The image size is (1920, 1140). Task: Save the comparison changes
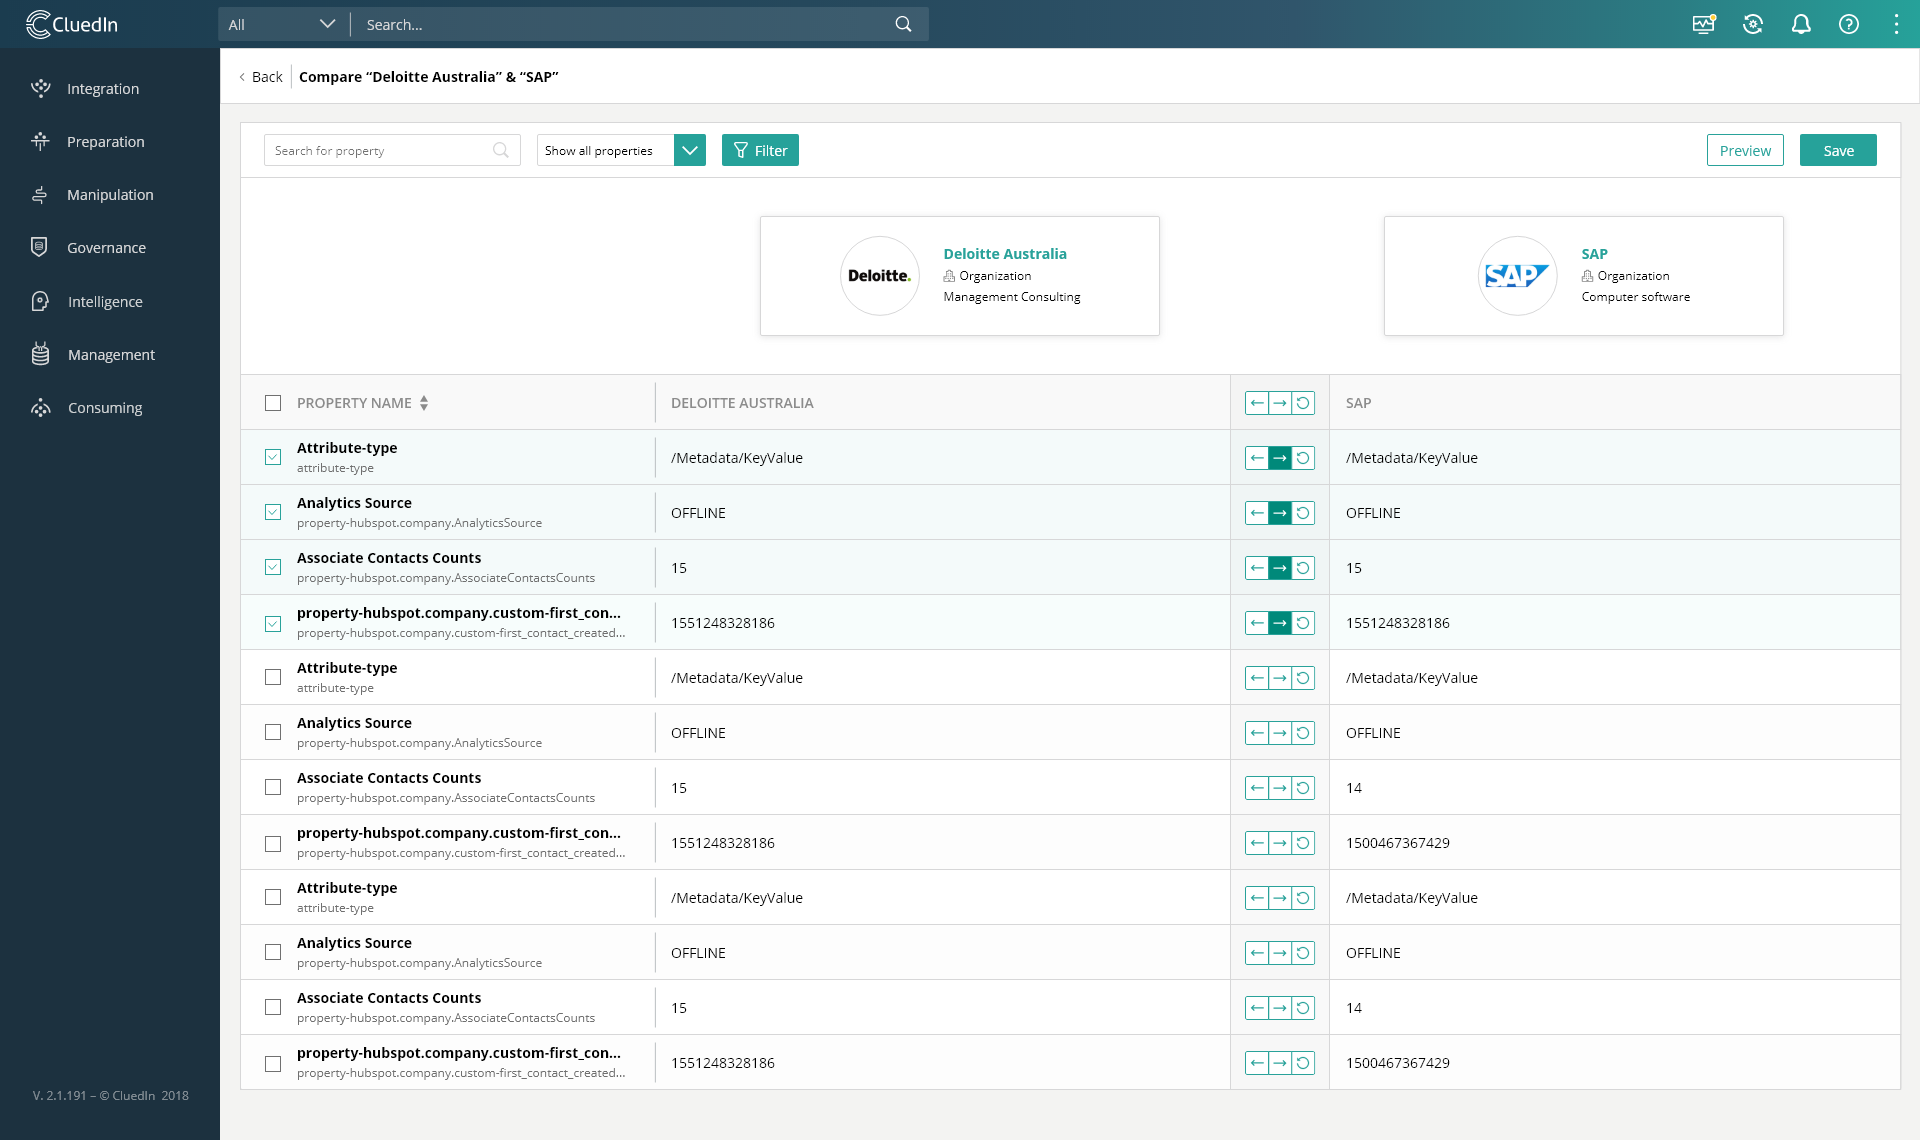tap(1838, 150)
